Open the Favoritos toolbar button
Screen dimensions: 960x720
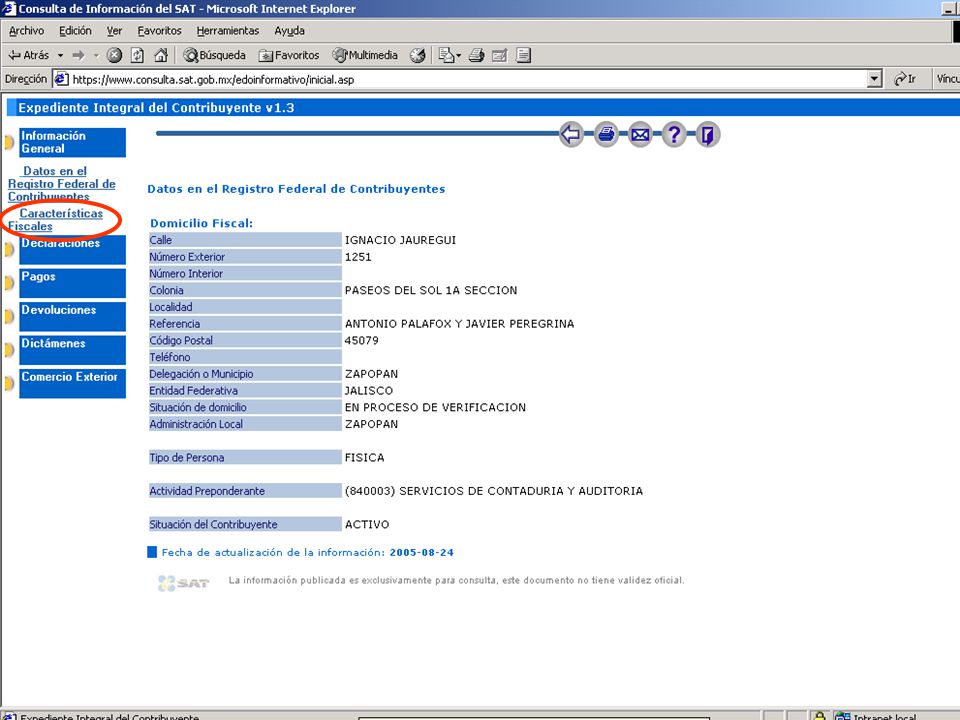[289, 55]
